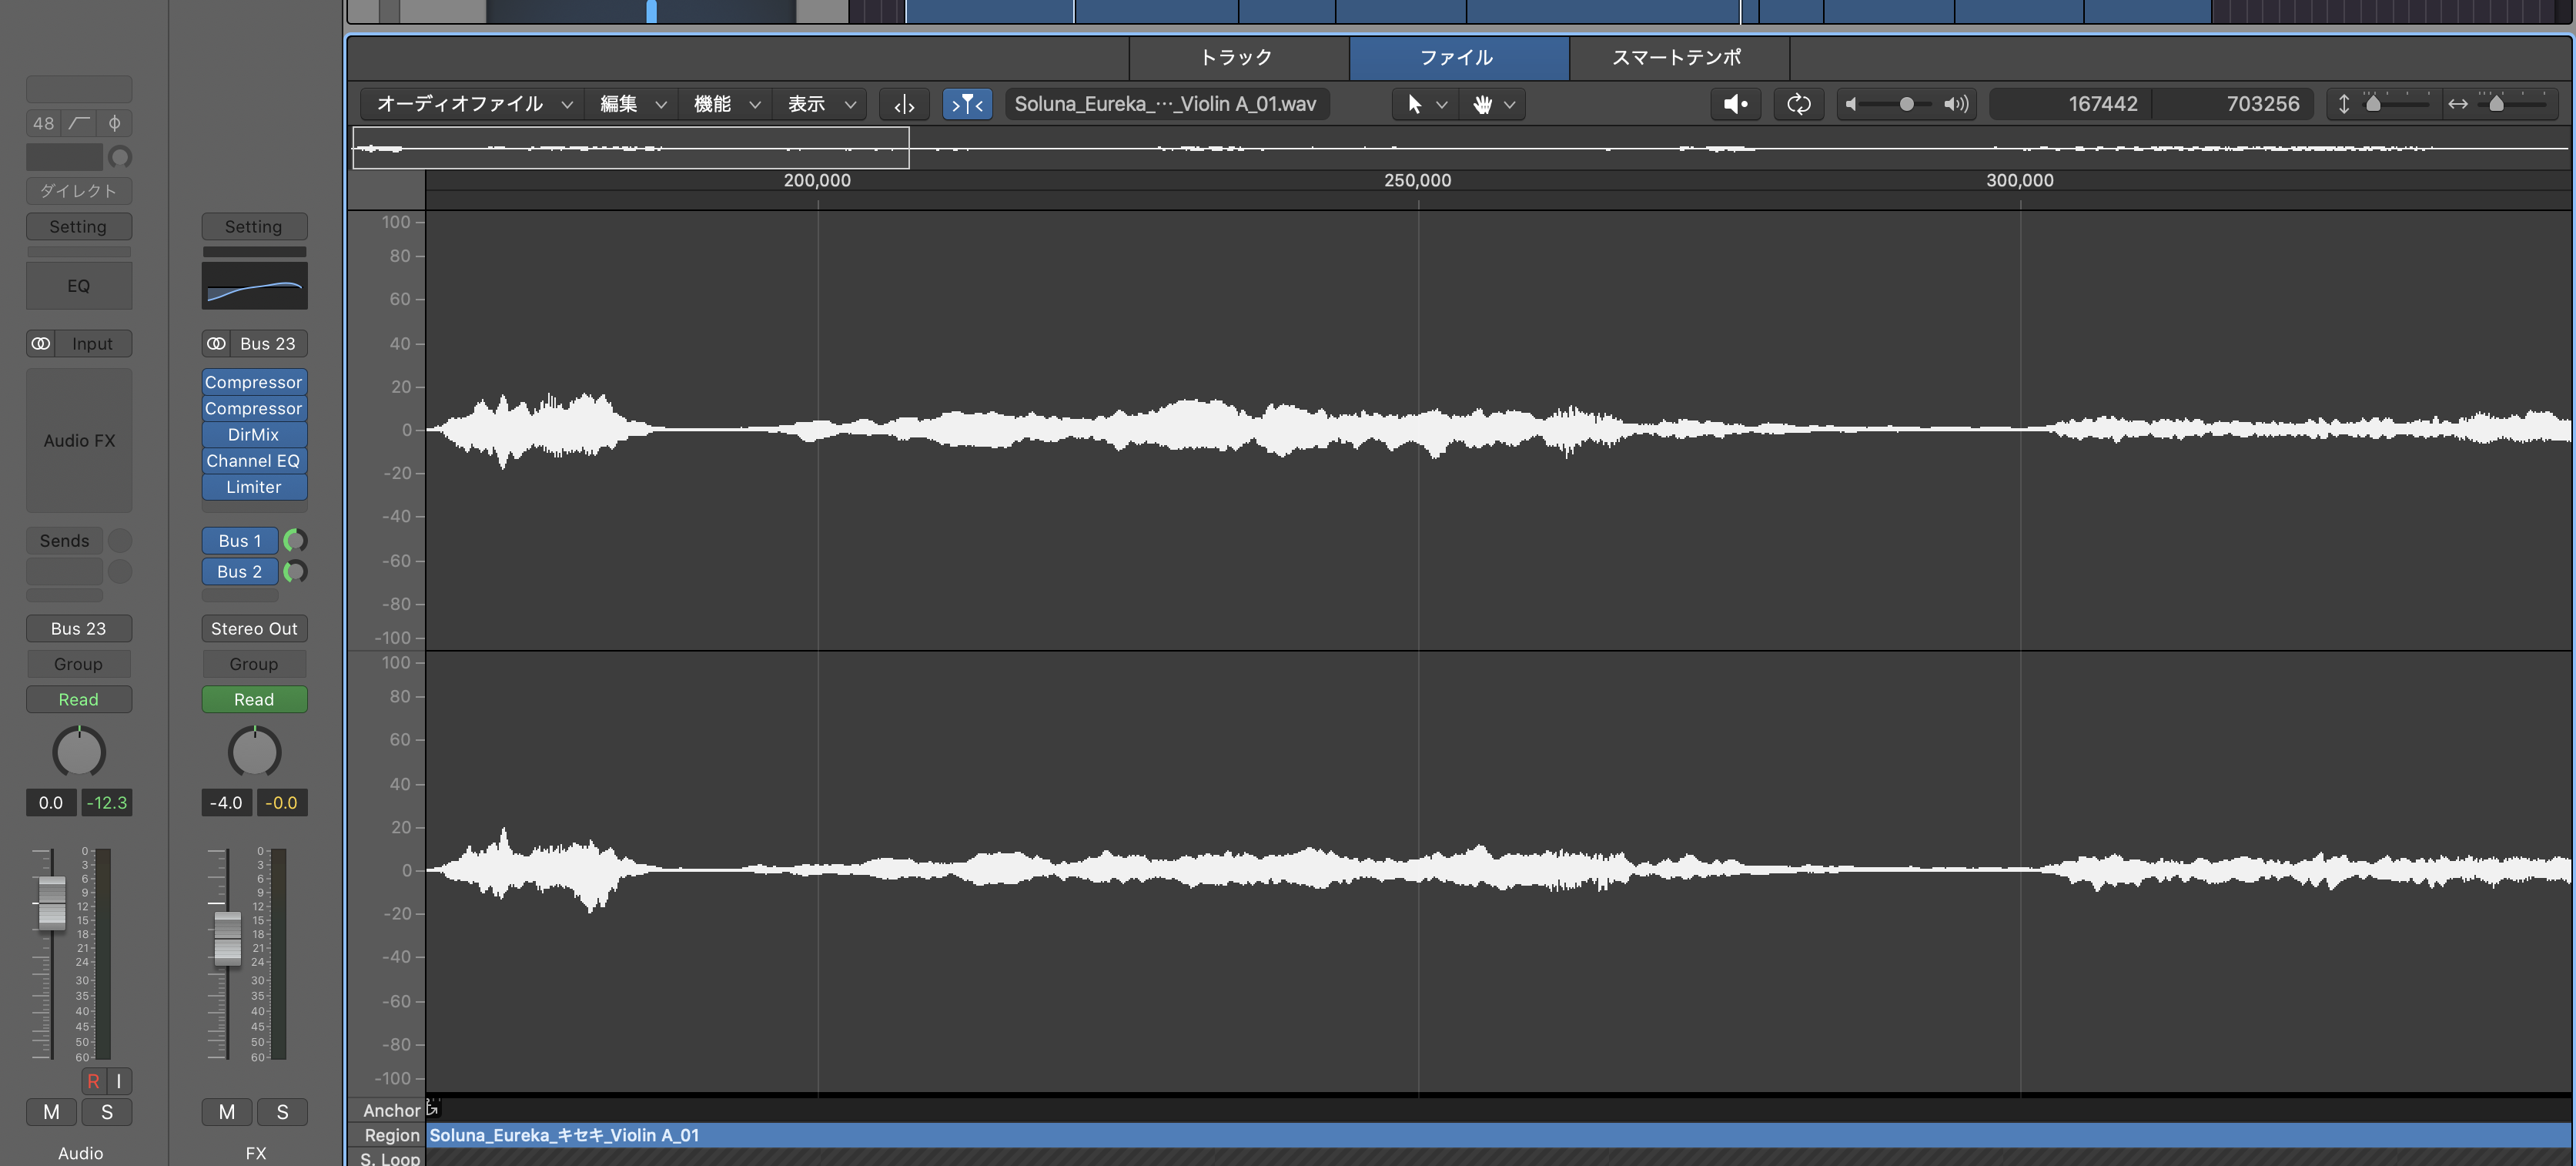Click the Anchor marker icon

pyautogui.click(x=432, y=1108)
